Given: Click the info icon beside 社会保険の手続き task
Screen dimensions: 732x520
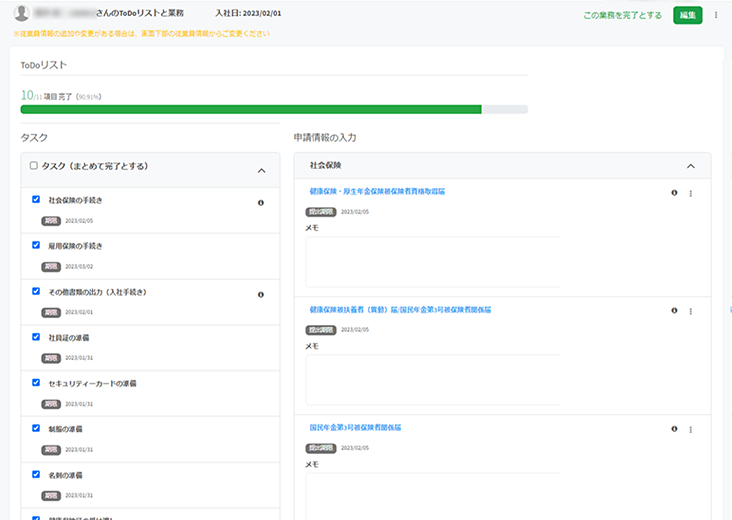Looking at the screenshot, I should point(261,202).
